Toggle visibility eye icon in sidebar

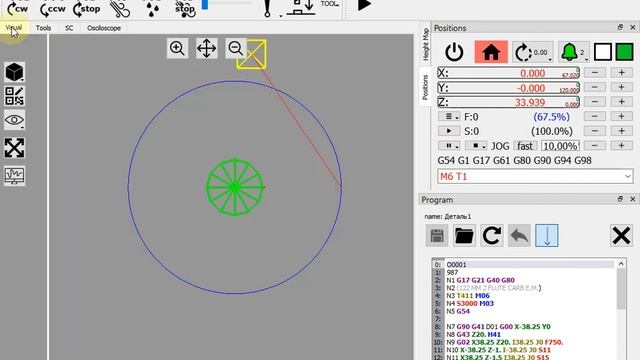[14, 120]
